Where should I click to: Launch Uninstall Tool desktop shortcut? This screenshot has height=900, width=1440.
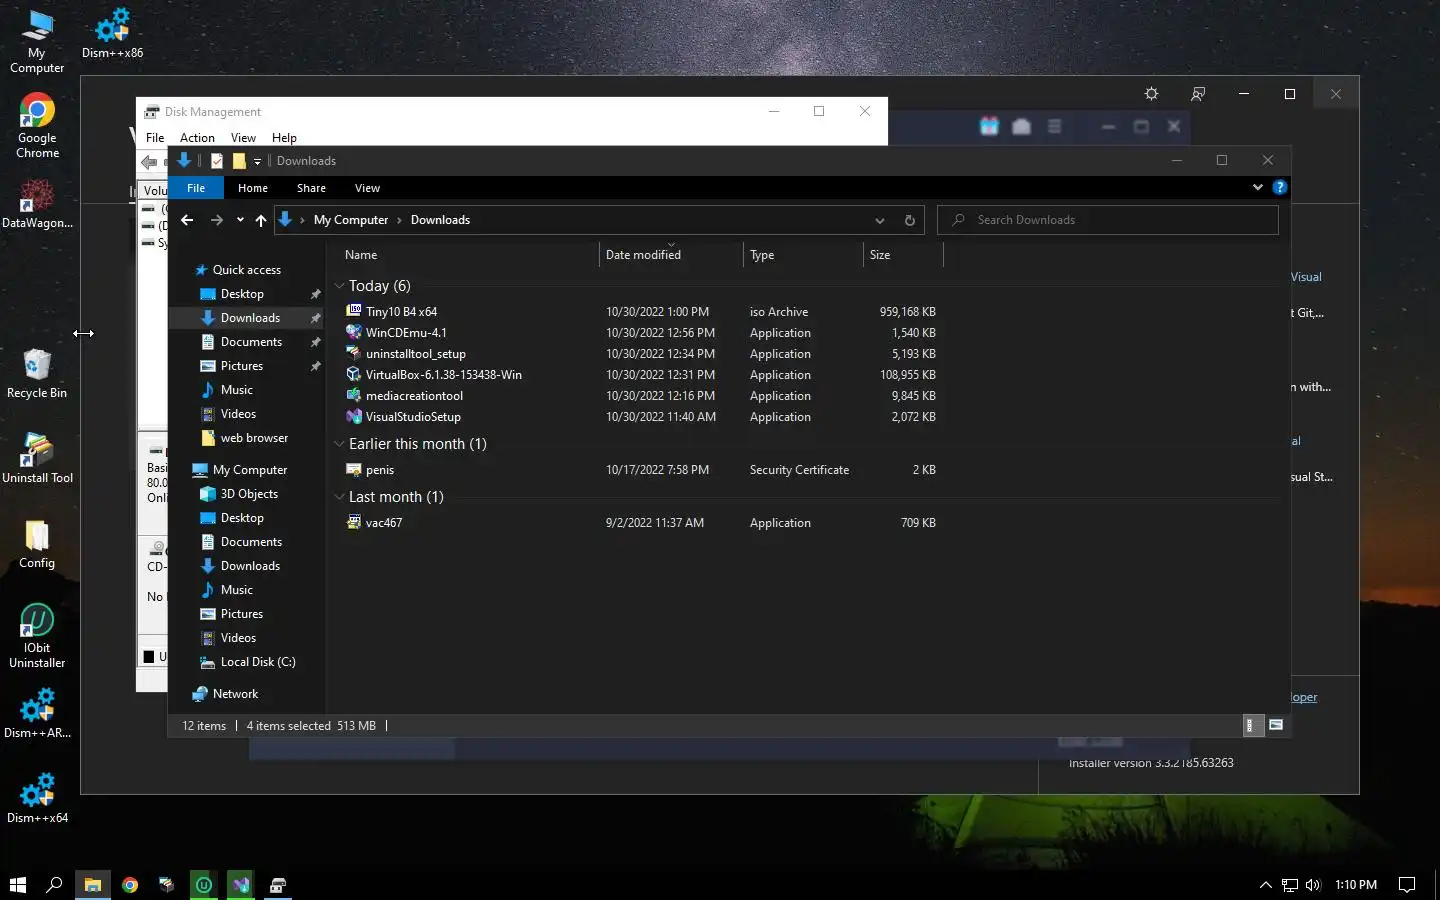click(37, 458)
